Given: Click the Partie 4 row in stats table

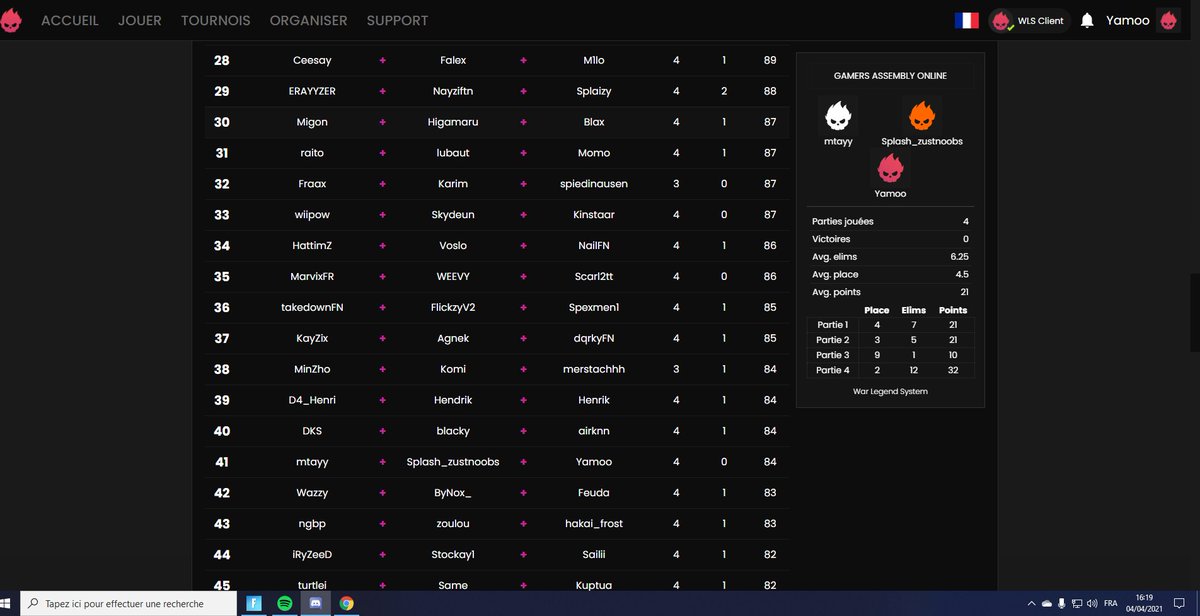Looking at the screenshot, I should click(x=890, y=370).
